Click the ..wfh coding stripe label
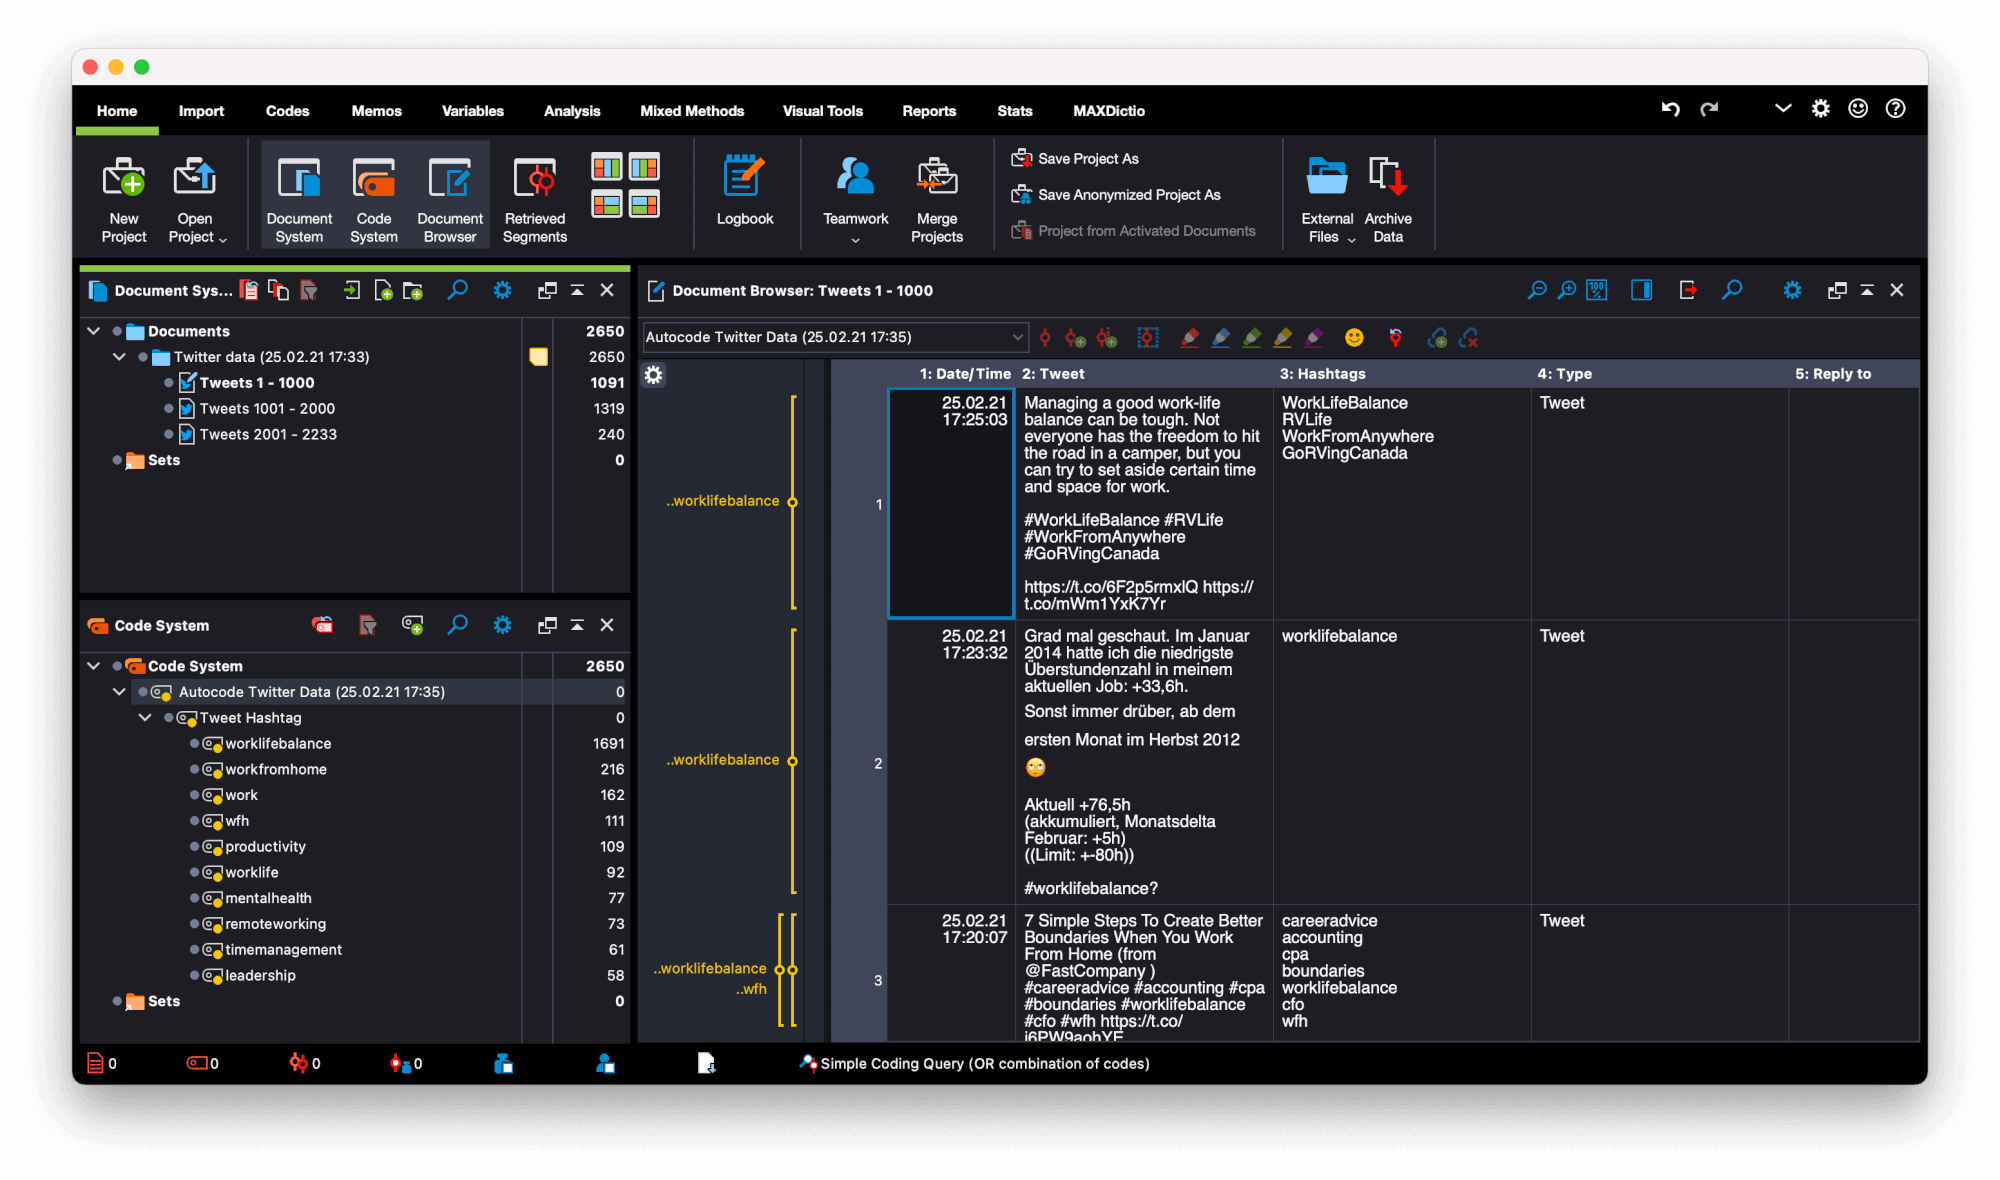2000x1180 pixels. click(x=751, y=989)
